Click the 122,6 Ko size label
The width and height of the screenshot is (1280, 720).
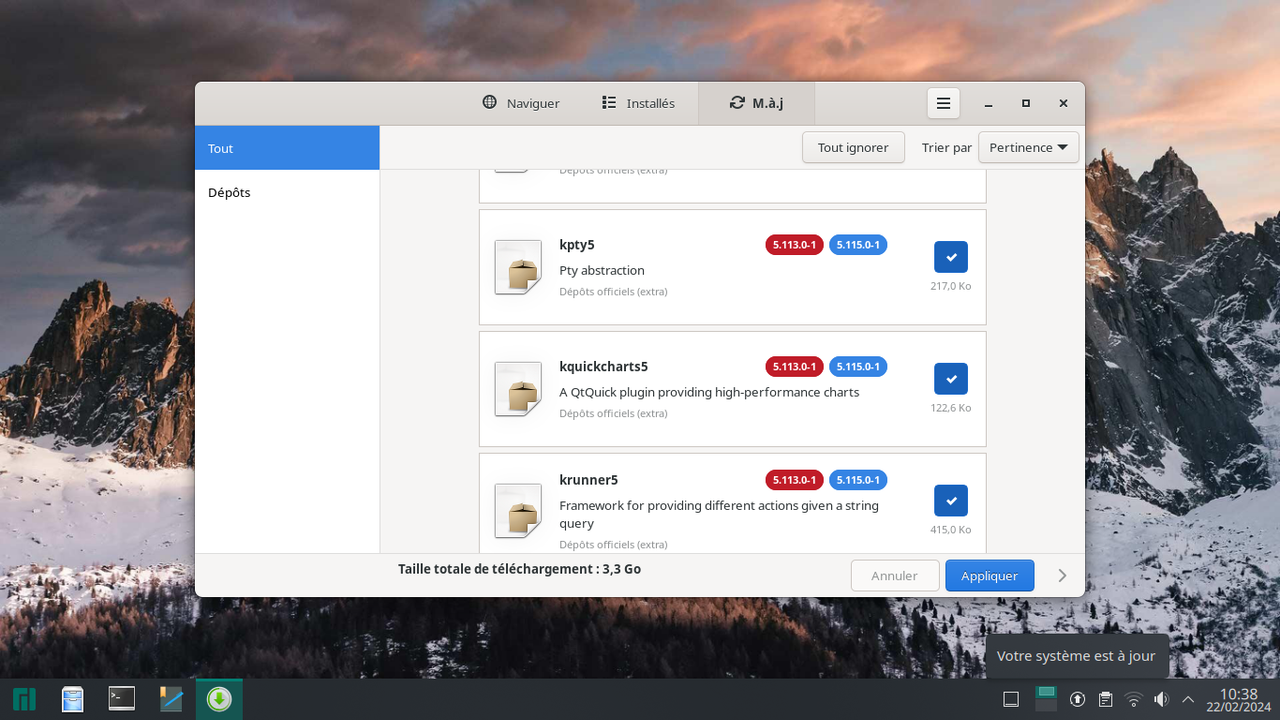tap(950, 408)
